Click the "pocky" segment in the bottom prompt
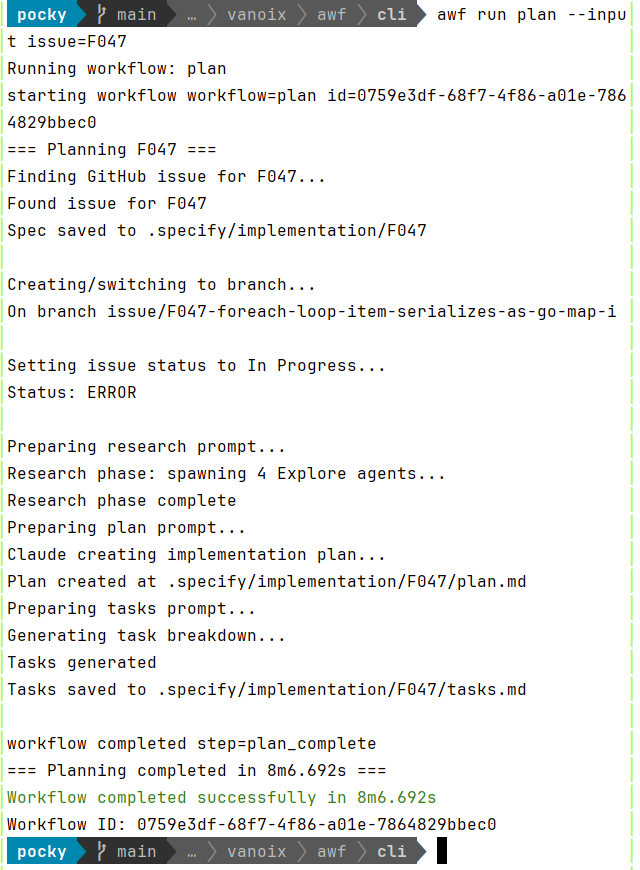The image size is (640, 870). pyautogui.click(x=42, y=851)
